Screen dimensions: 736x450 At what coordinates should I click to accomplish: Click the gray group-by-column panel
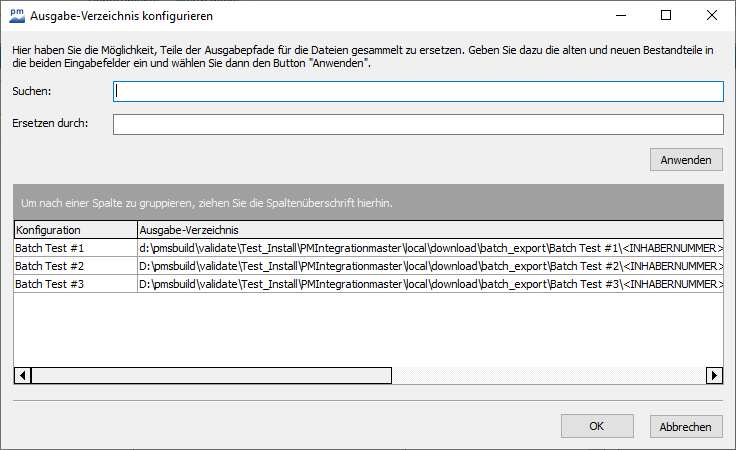(368, 203)
